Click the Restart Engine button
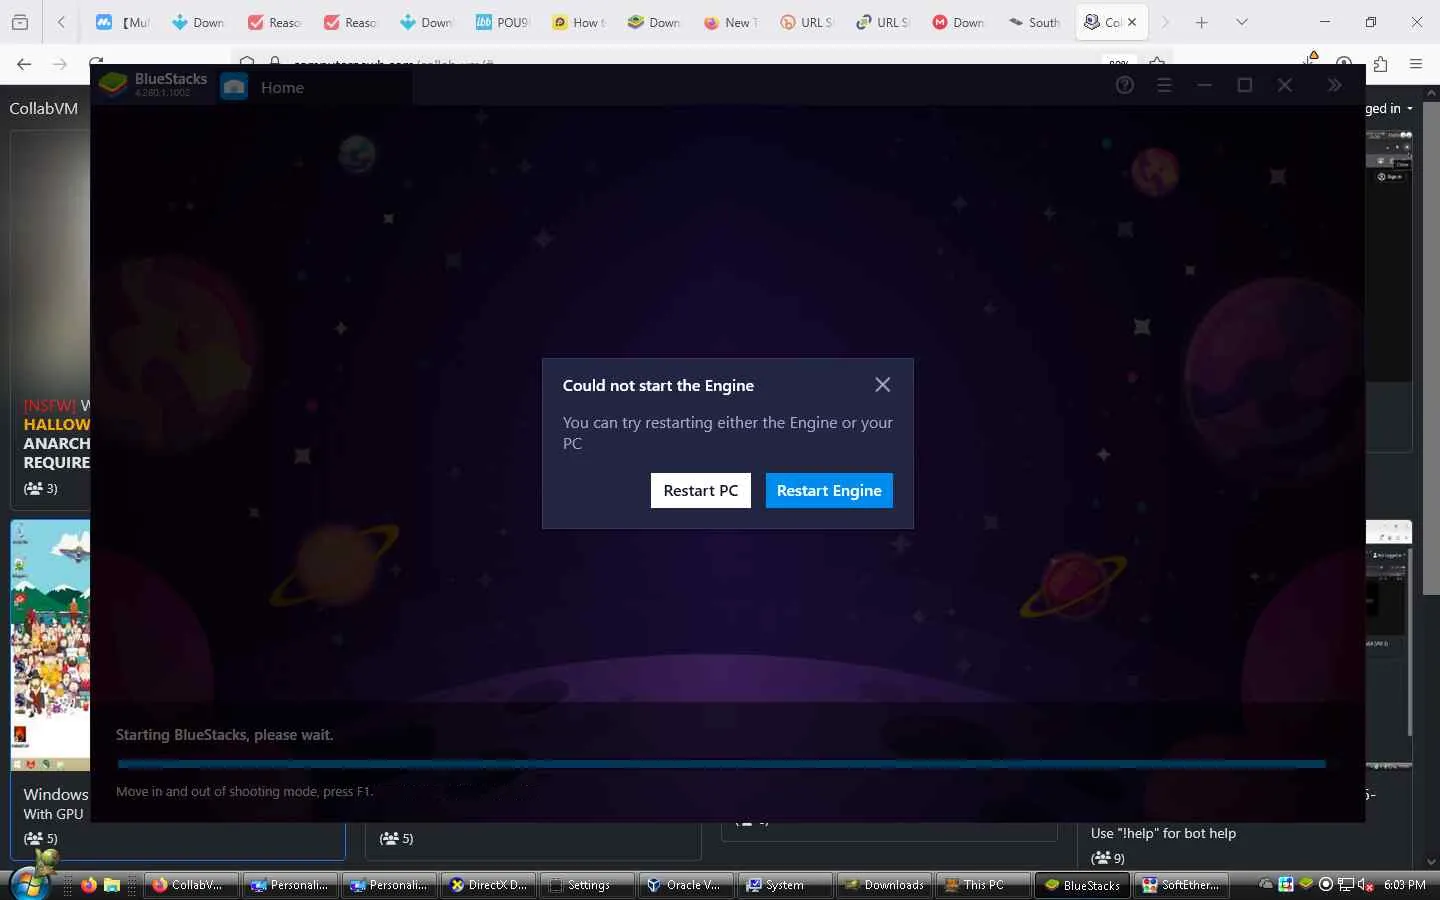Image resolution: width=1440 pixels, height=900 pixels. tap(829, 490)
